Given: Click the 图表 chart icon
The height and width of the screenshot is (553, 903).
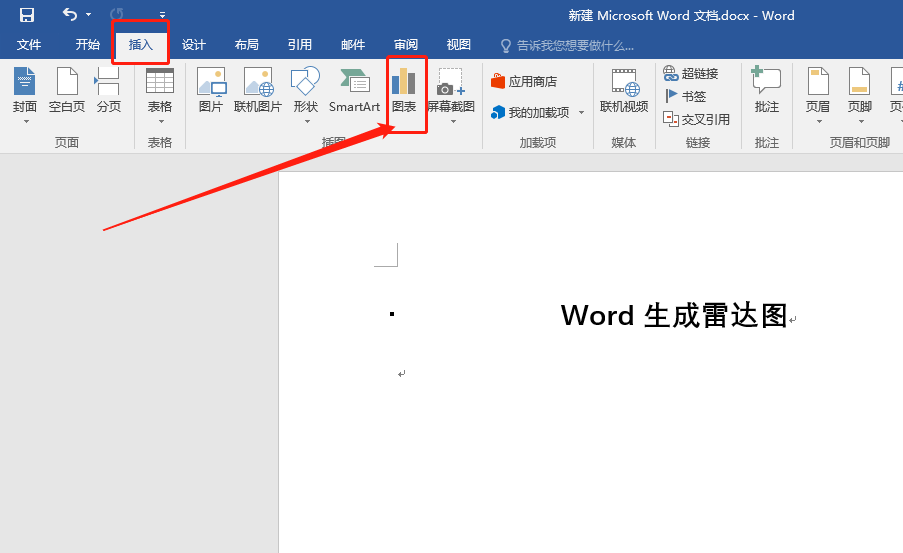Looking at the screenshot, I should click(x=404, y=82).
